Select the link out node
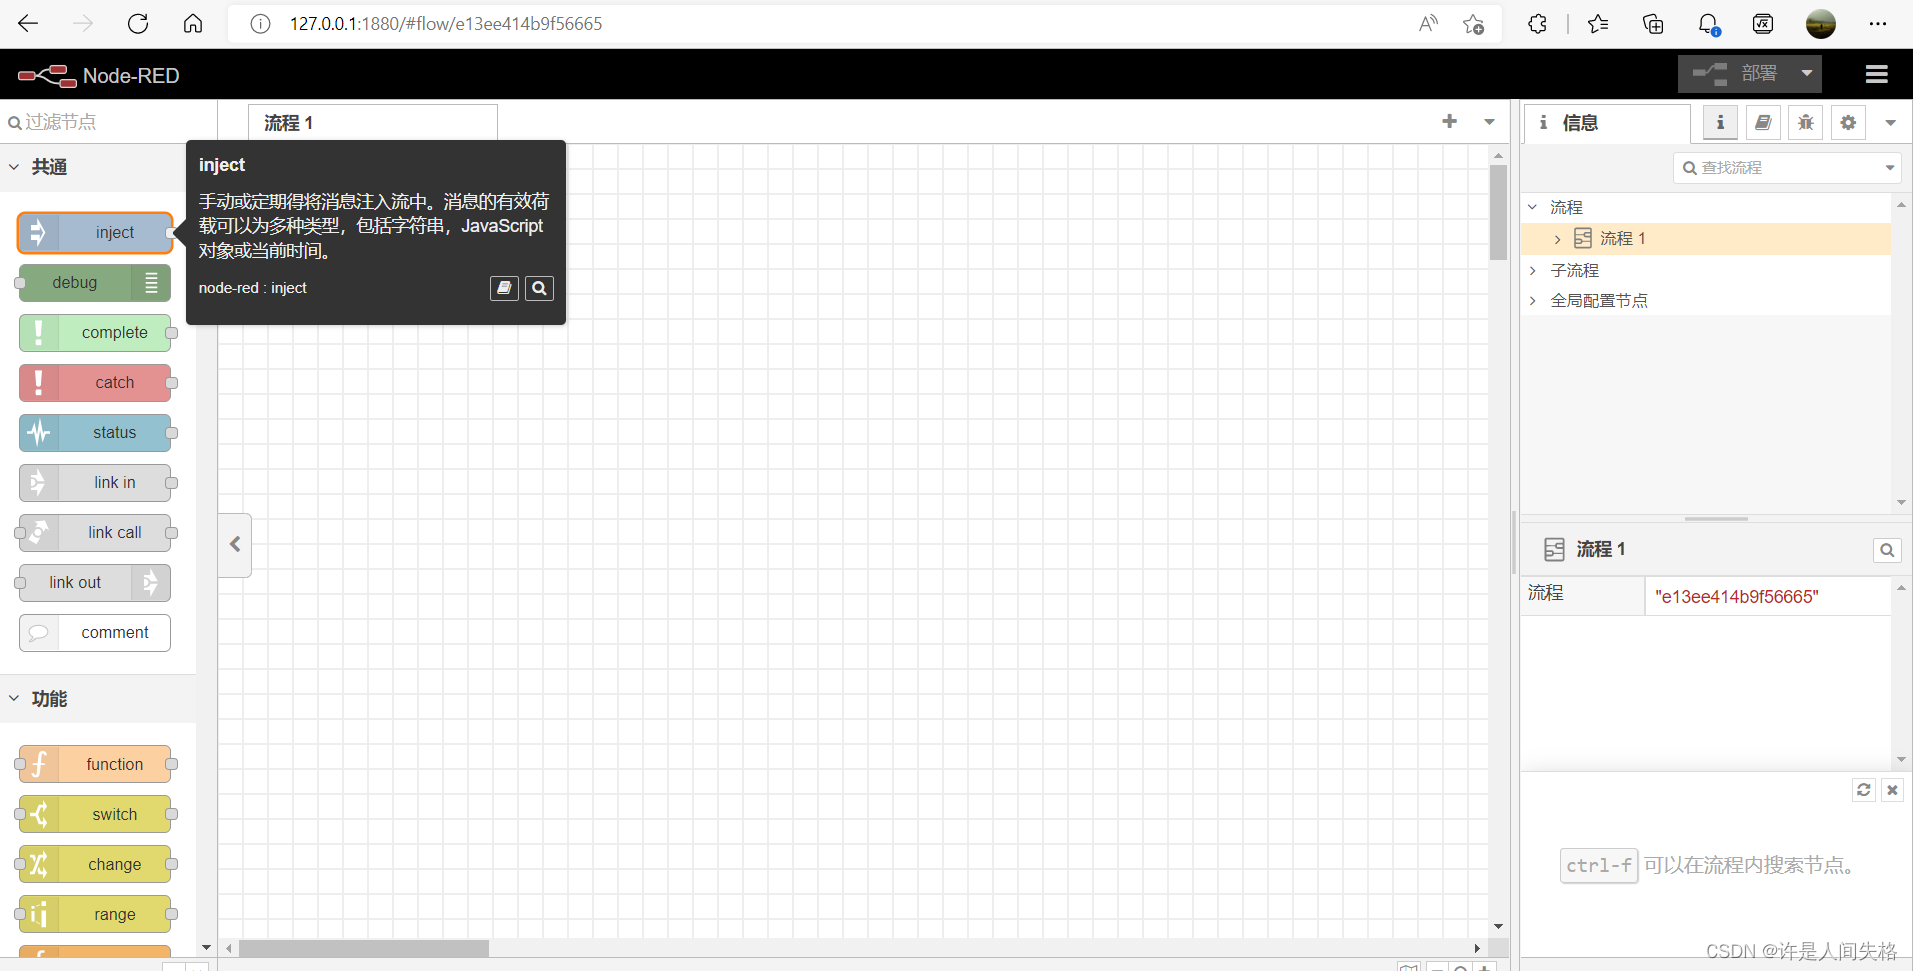 [95, 583]
